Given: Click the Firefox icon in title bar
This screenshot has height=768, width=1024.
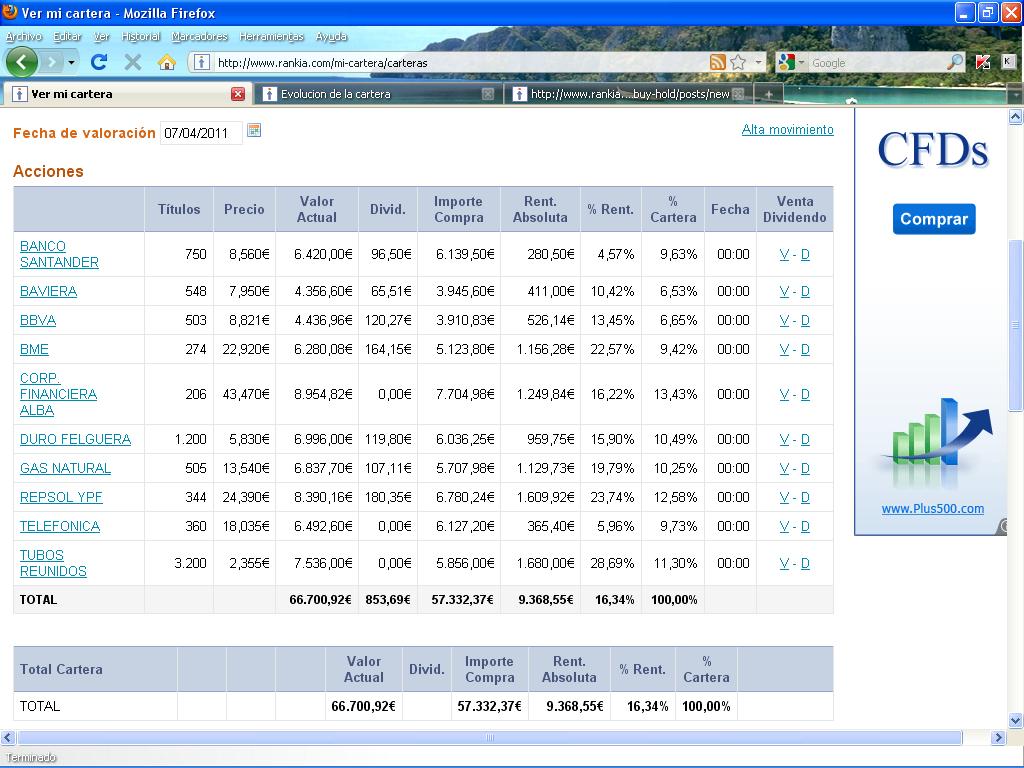Looking at the screenshot, I should 9,12.
